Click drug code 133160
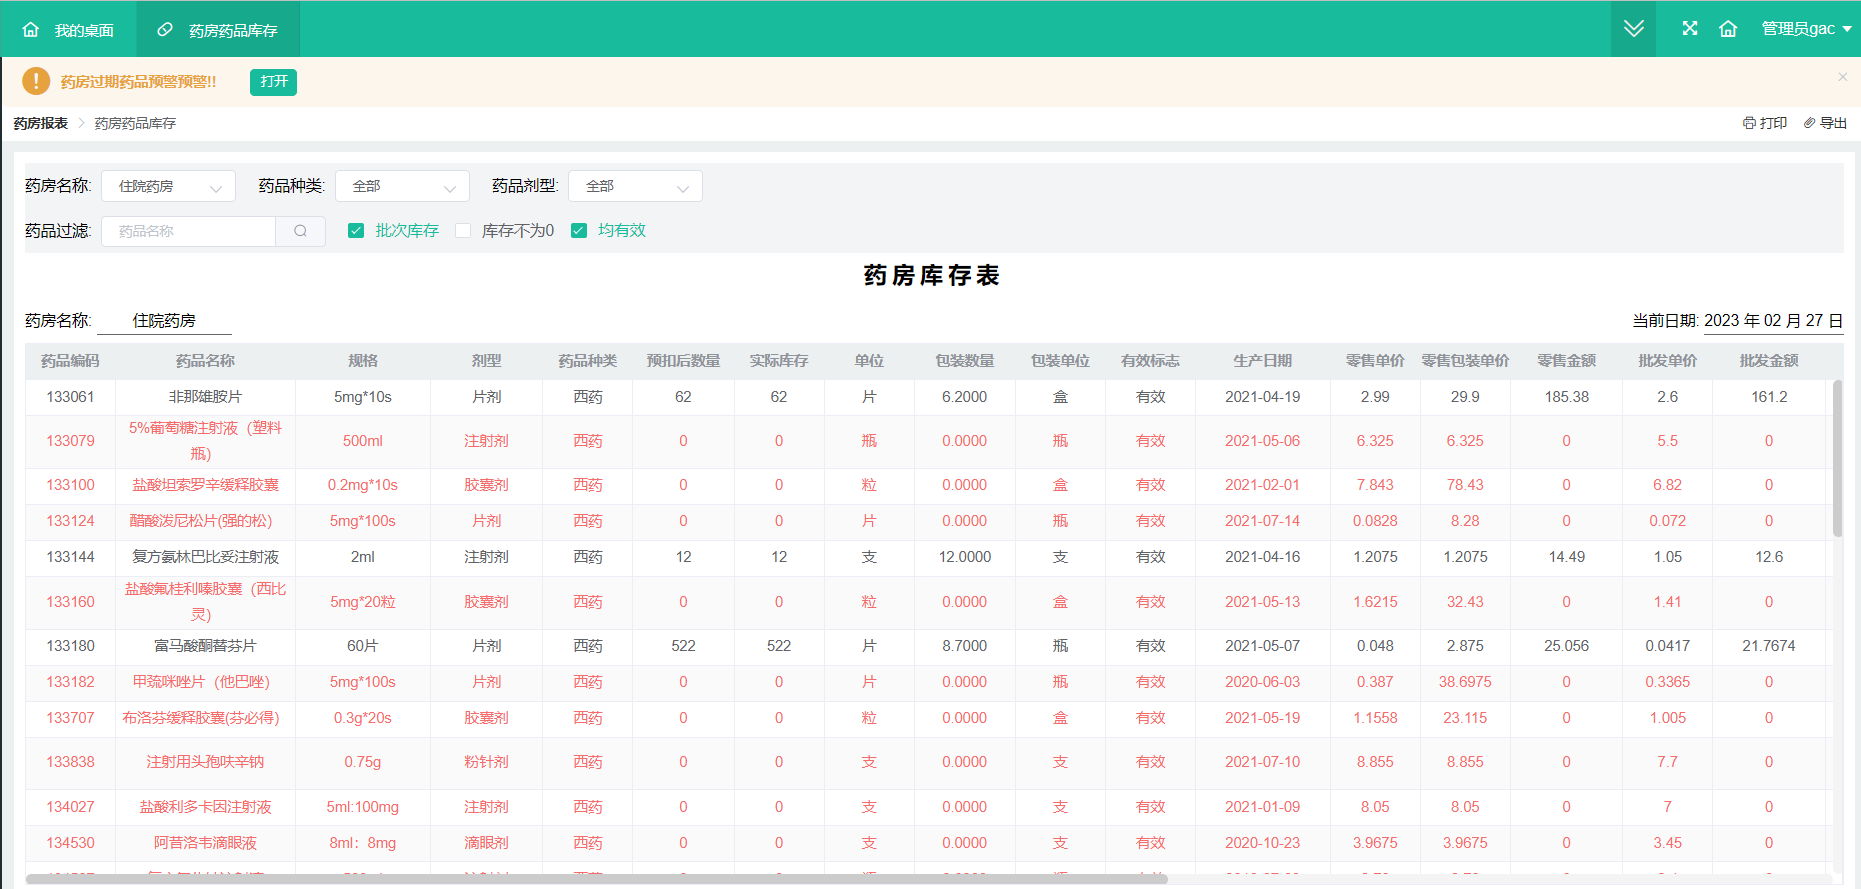1861x889 pixels. click(x=70, y=602)
